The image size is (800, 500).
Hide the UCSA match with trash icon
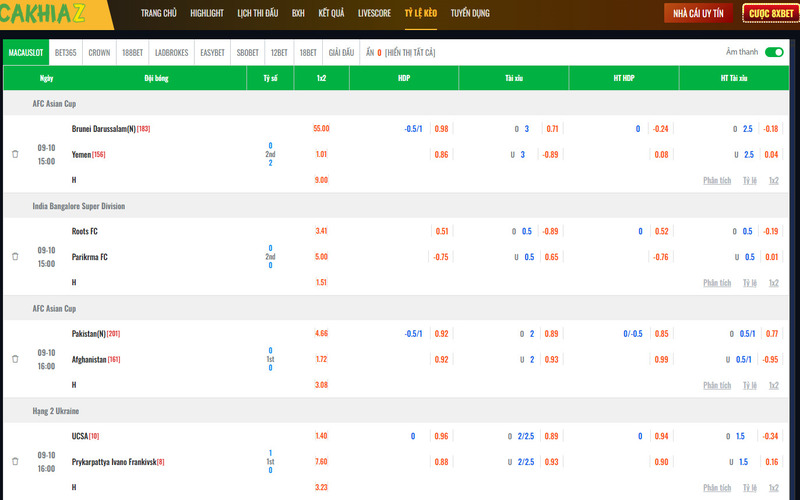pos(15,461)
